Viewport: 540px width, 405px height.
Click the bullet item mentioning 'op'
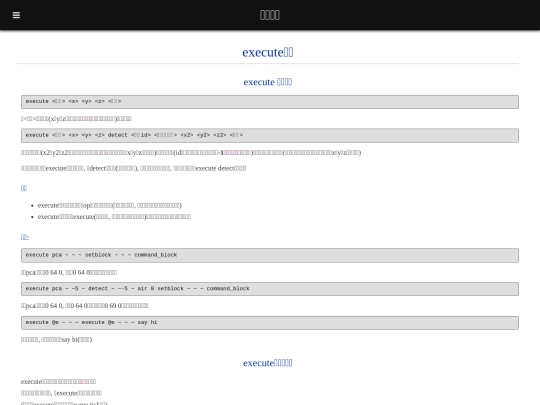[110, 206]
